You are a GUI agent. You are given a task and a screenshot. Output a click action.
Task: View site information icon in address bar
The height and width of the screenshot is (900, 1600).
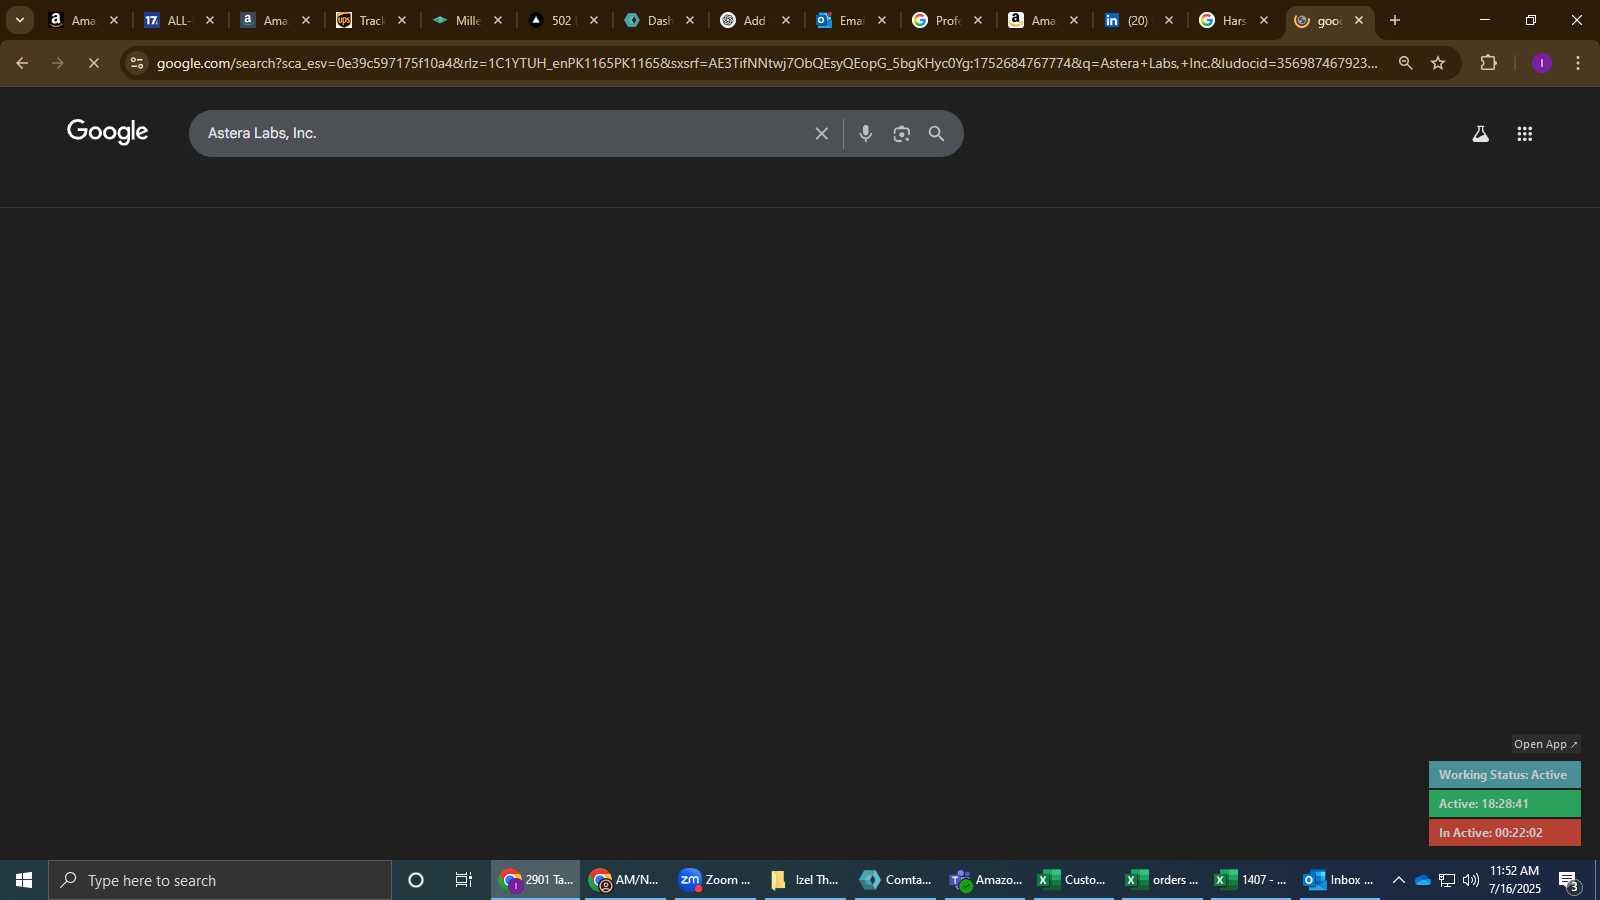pyautogui.click(x=137, y=63)
